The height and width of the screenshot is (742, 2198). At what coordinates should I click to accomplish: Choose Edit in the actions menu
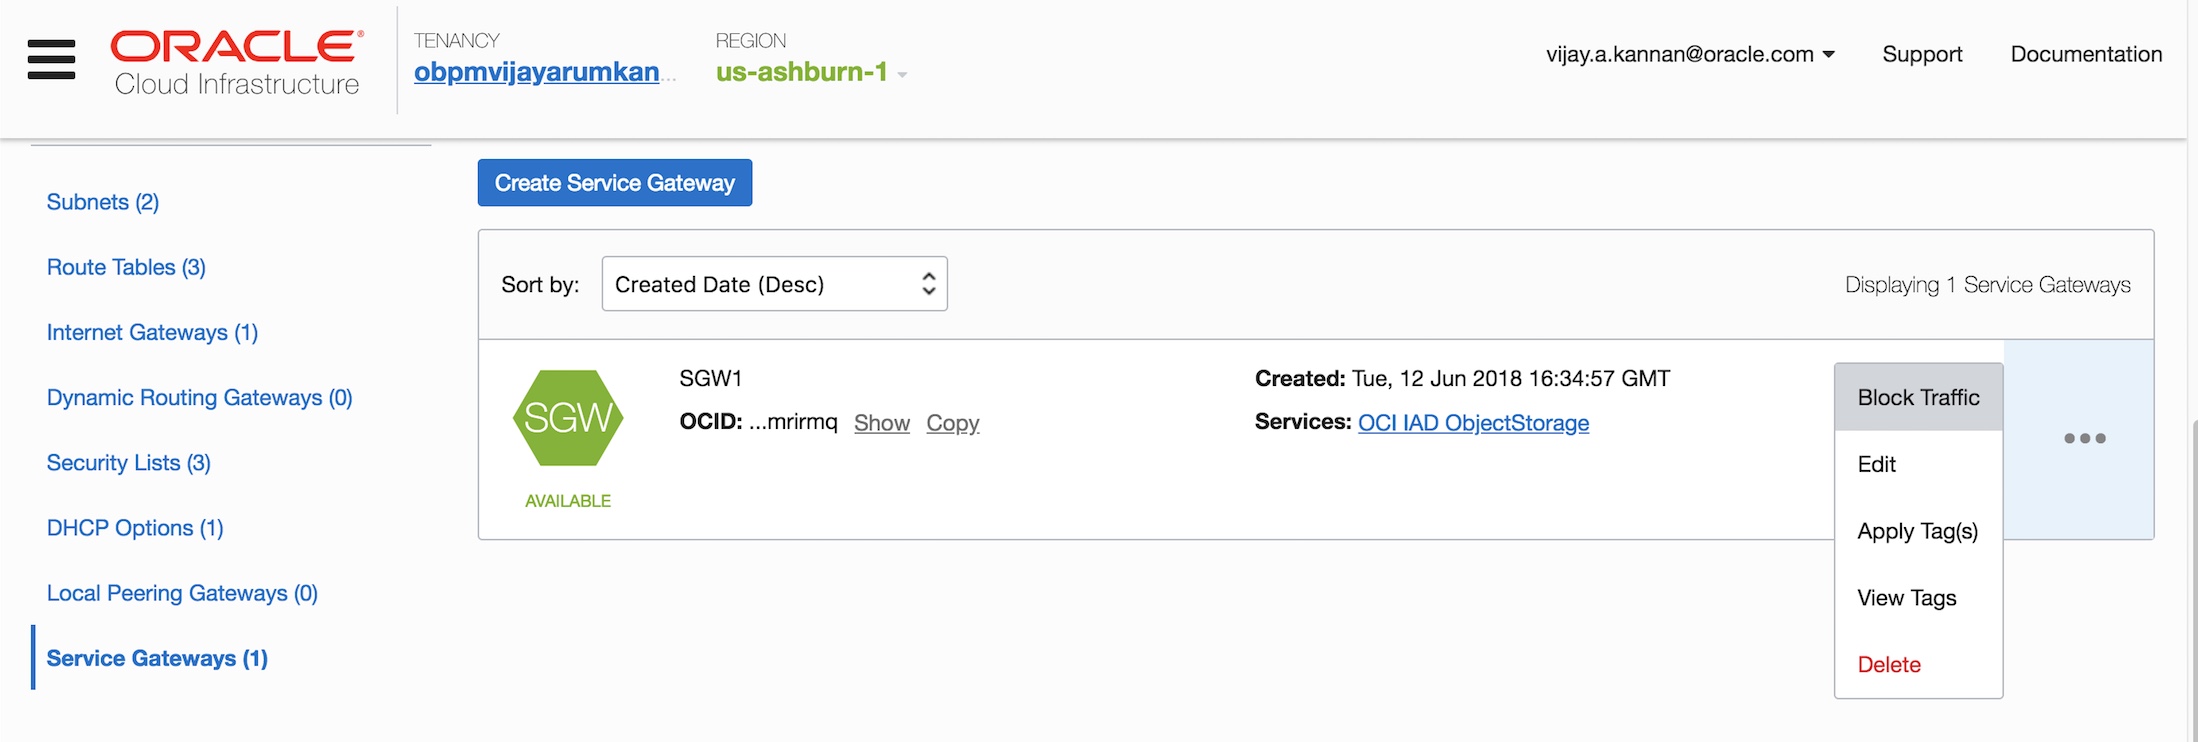[1877, 464]
